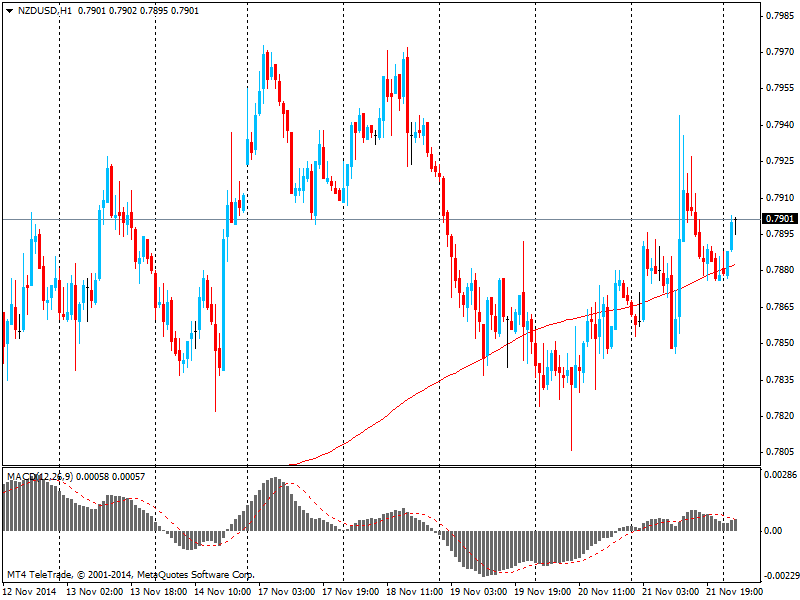Select the 18 Nov 11:00 time label
This screenshot has height=600, width=800.
point(412,592)
